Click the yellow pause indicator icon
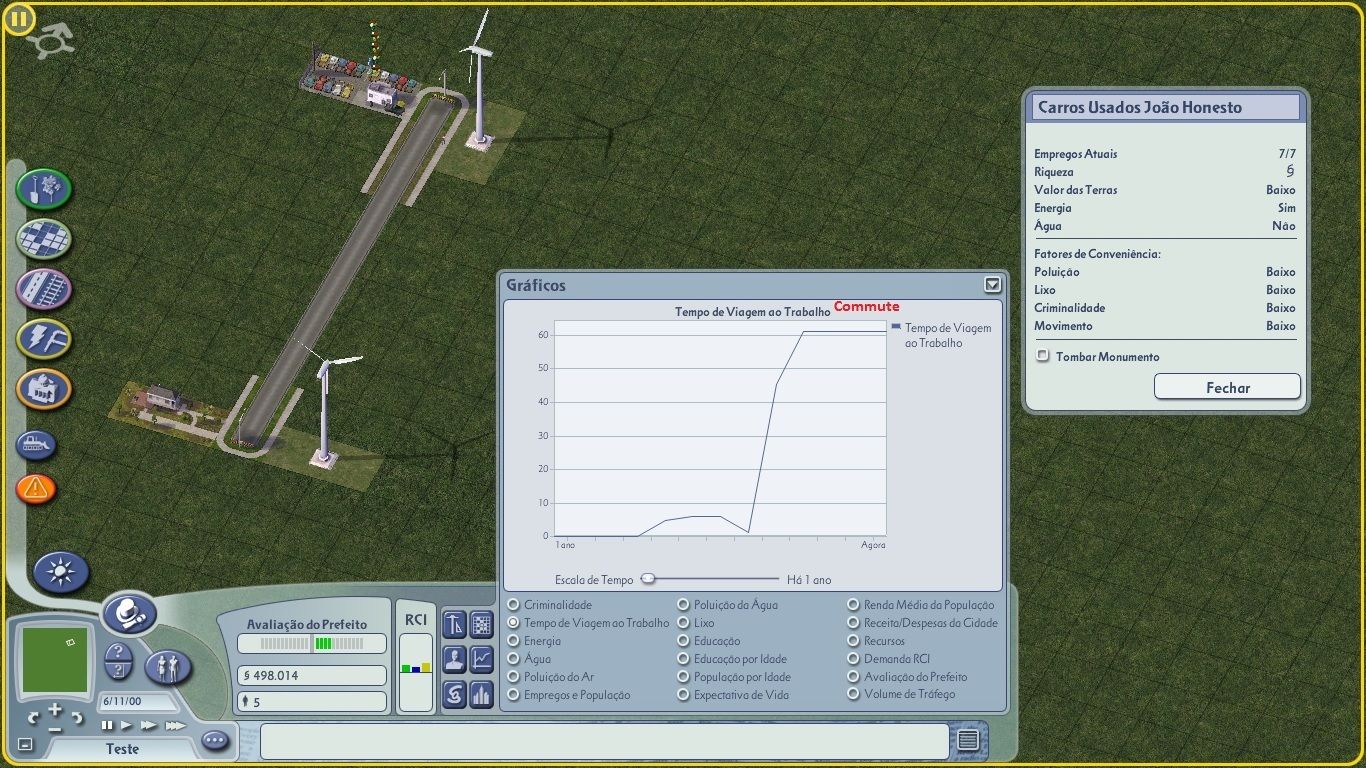Viewport: 1366px width, 768px height. pos(20,19)
